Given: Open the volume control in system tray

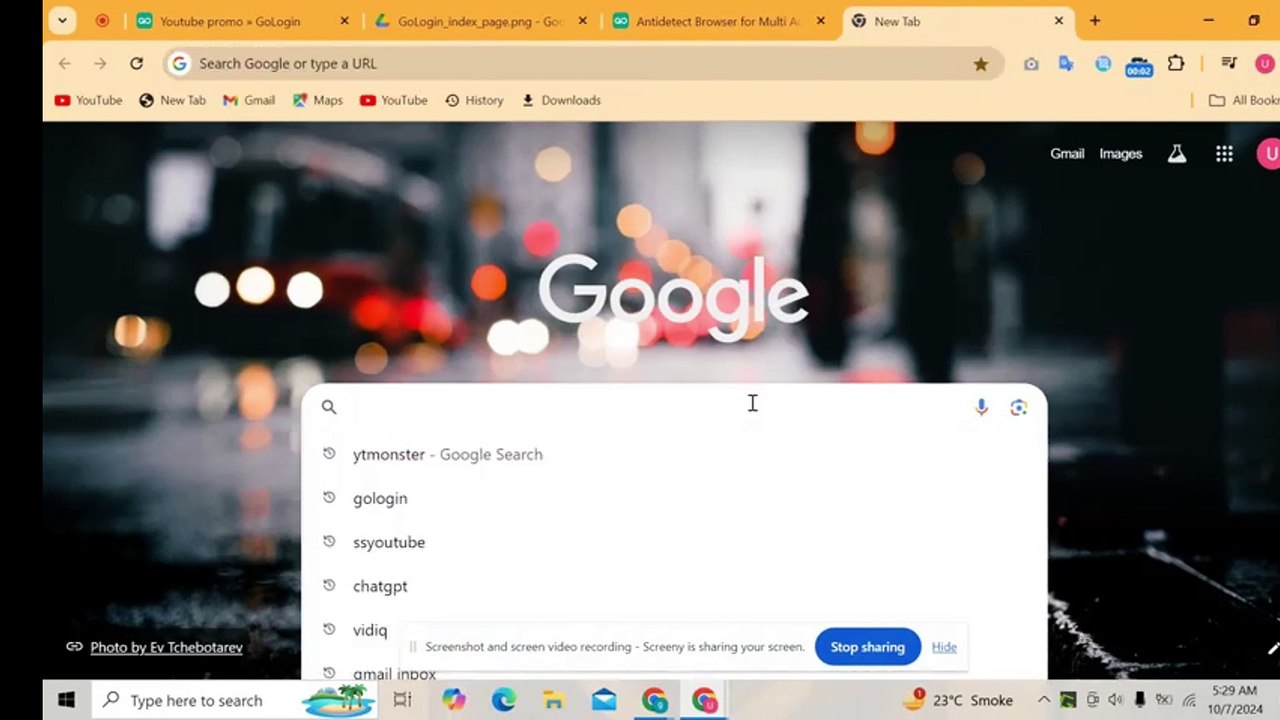Looking at the screenshot, I should [1115, 700].
